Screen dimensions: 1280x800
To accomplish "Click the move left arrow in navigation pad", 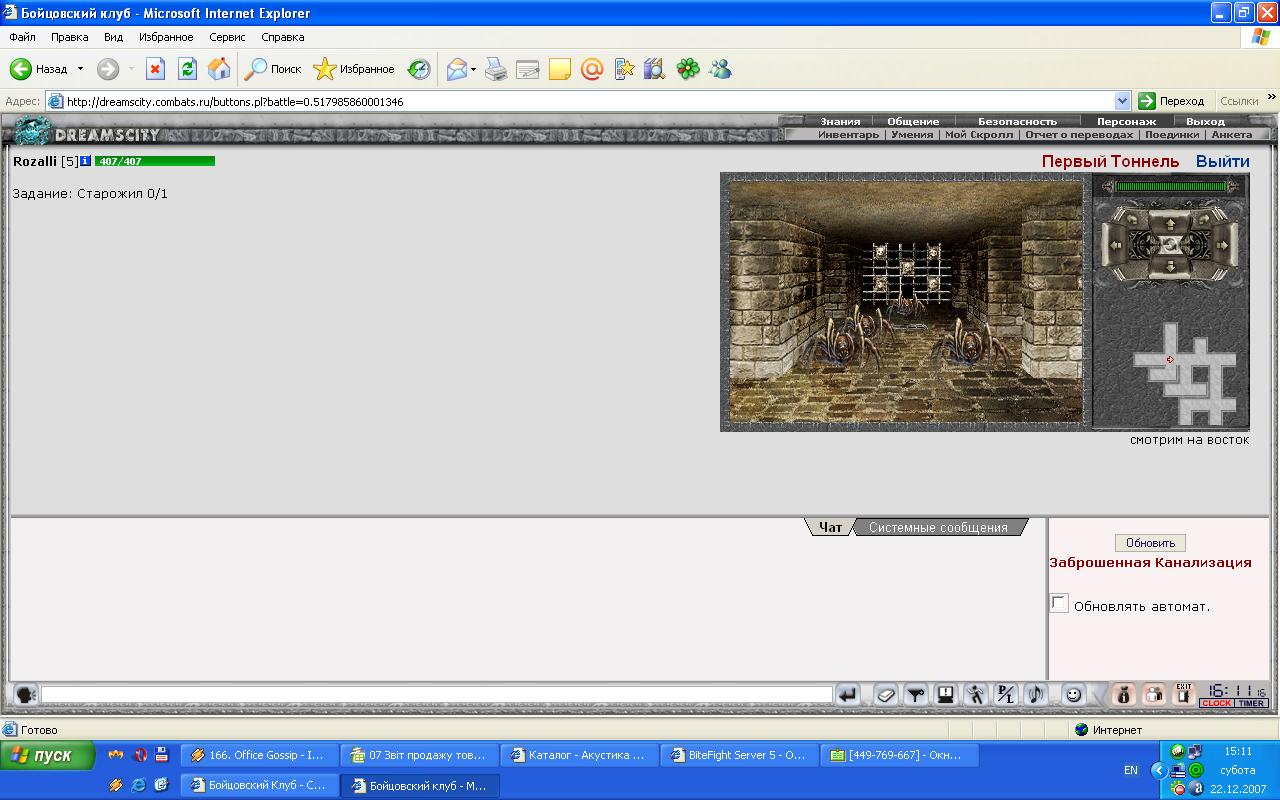I will pos(1115,245).
